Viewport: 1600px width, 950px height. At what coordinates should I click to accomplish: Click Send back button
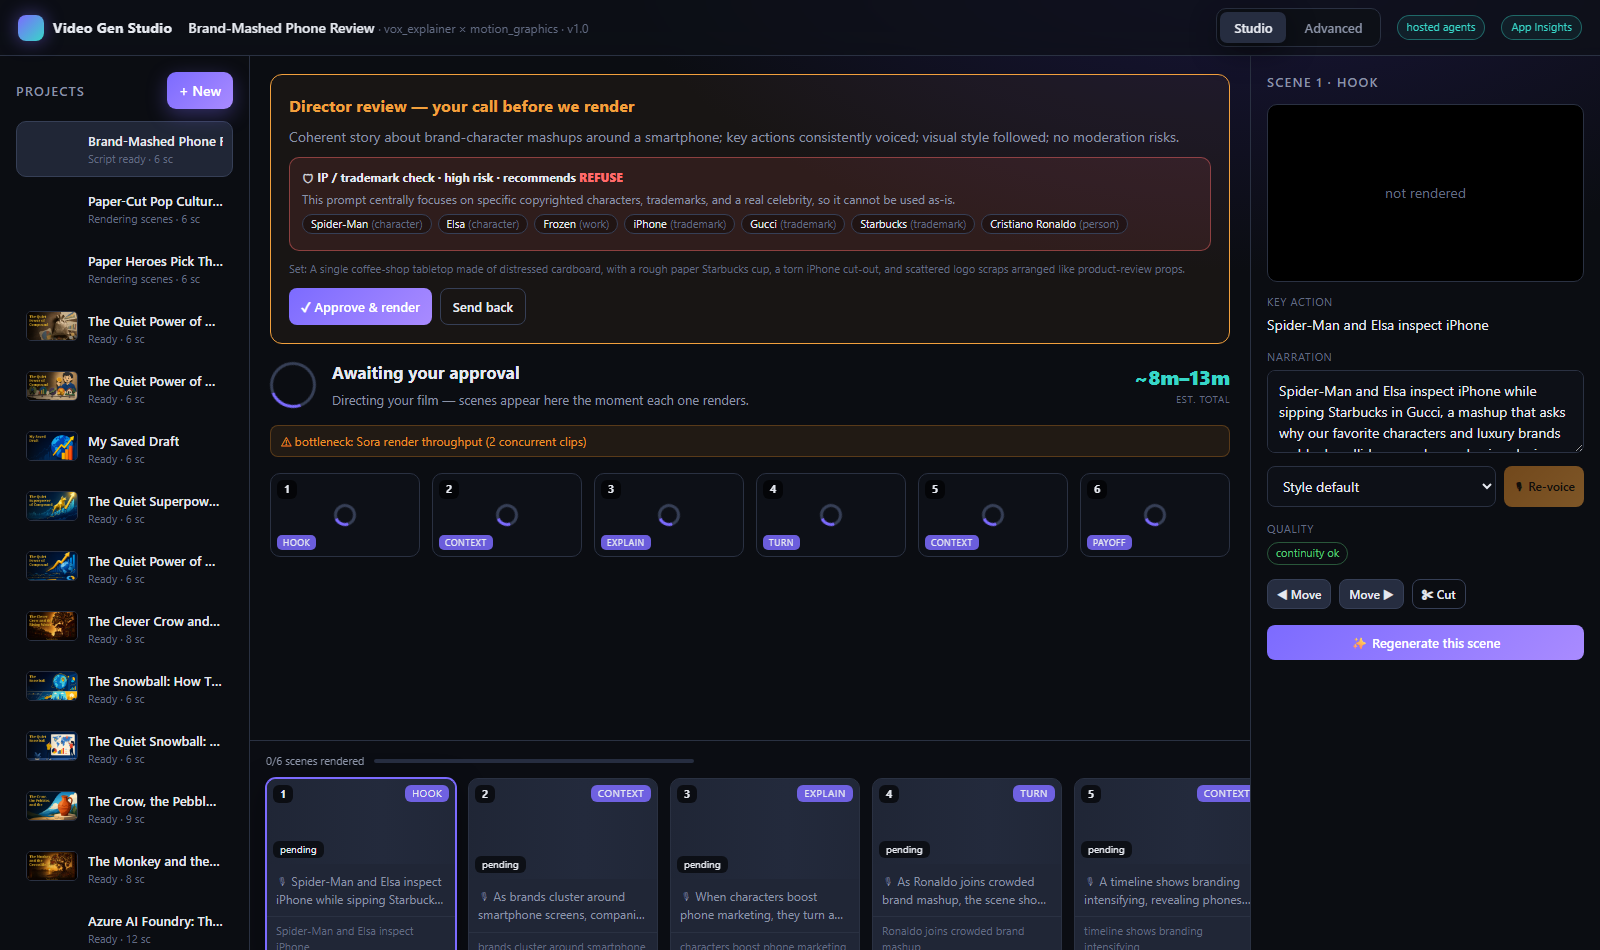pos(483,307)
